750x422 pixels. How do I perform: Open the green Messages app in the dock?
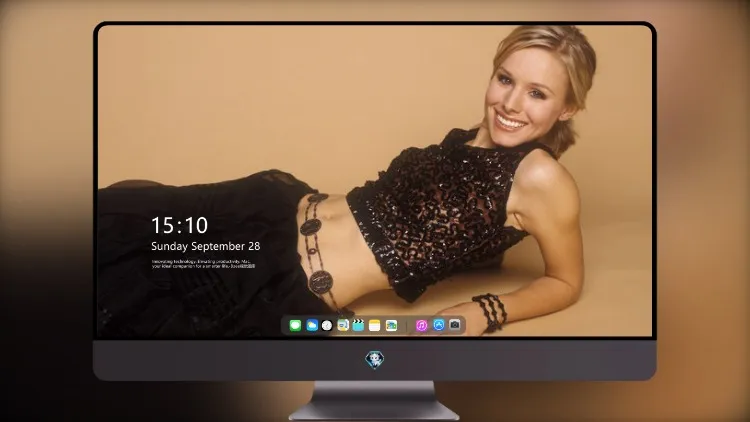click(295, 325)
